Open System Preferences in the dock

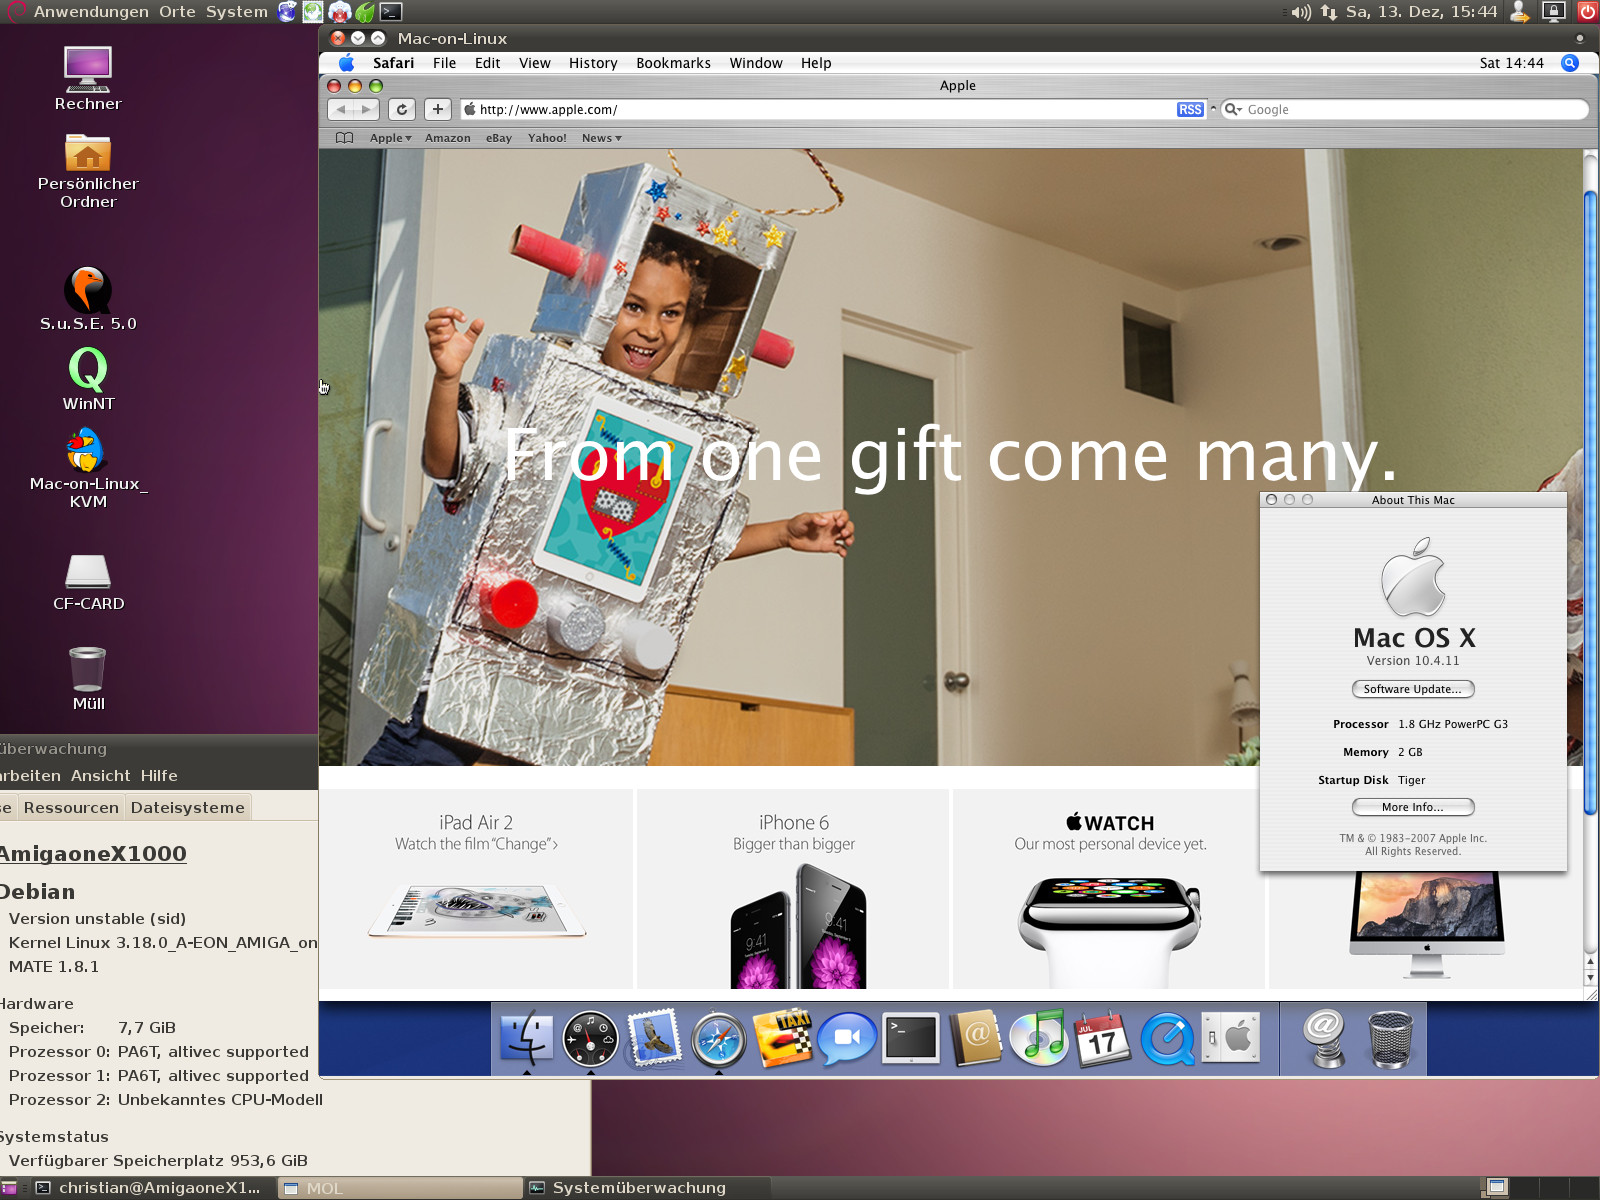pyautogui.click(x=1231, y=1038)
